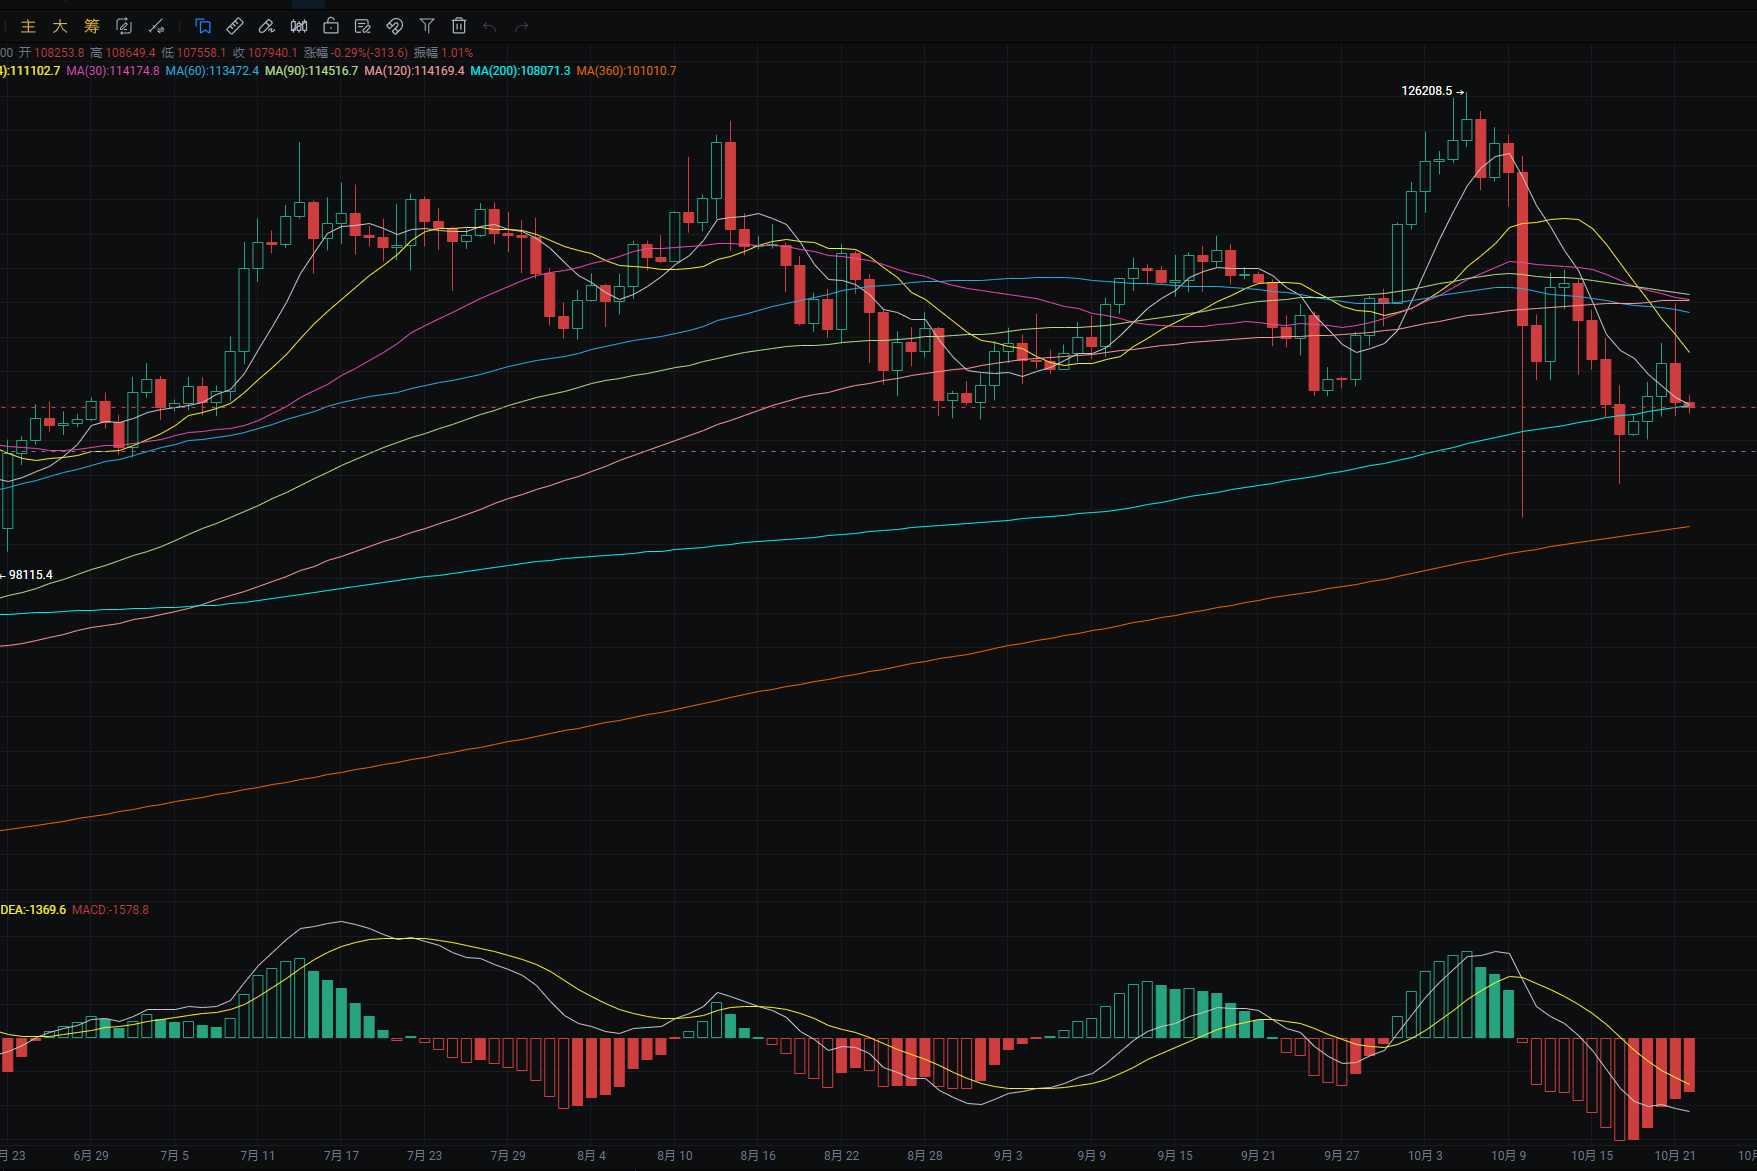
Task: Redo the last drawing action
Action: 521,26
